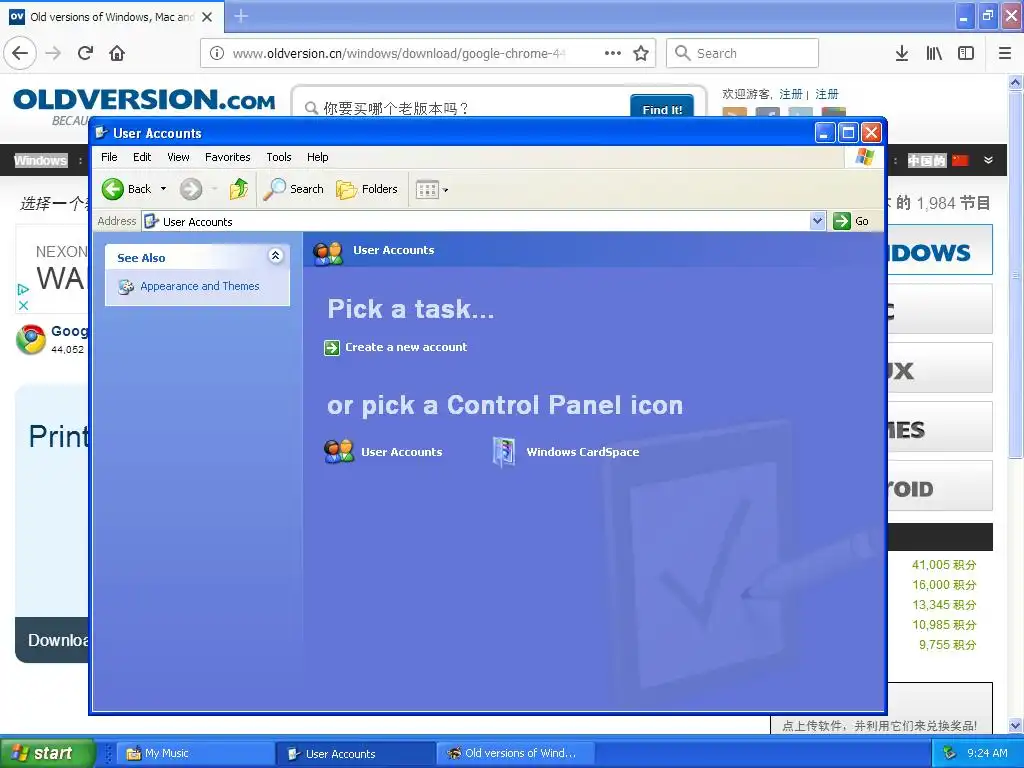The width and height of the screenshot is (1024, 768).
Task: Switch to User Accounts taskbar item
Action: coord(355,754)
